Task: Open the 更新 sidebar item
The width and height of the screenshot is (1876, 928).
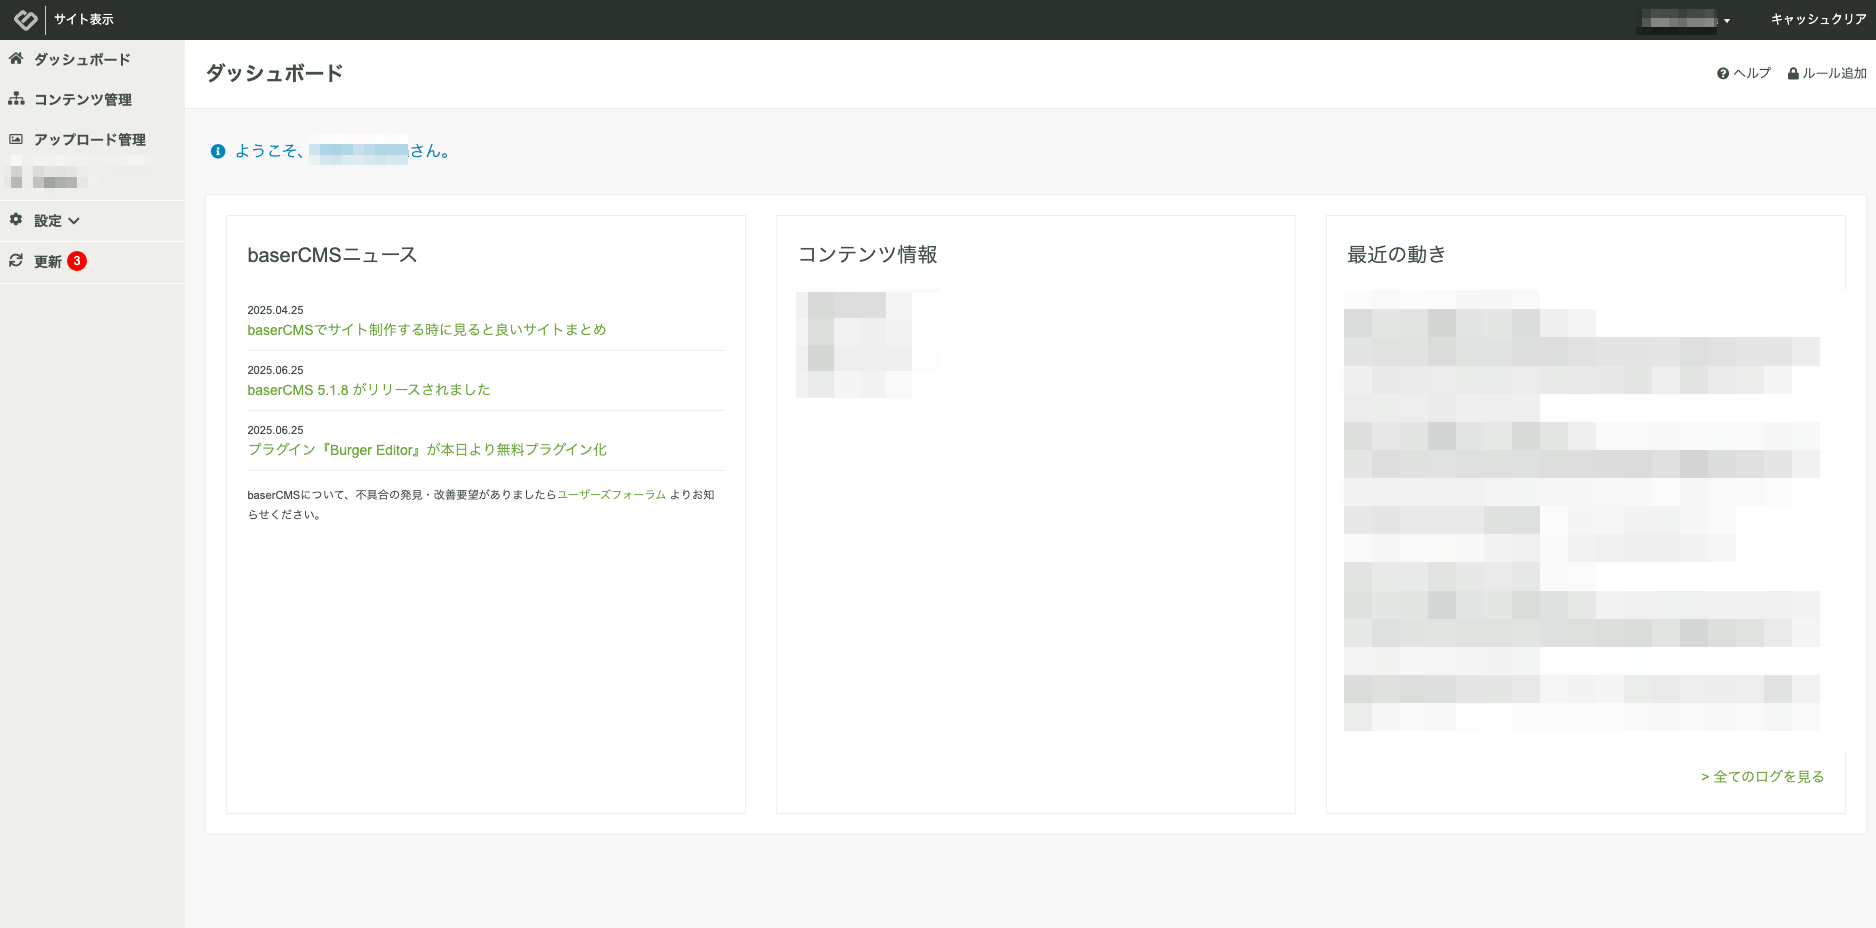Action: [48, 261]
